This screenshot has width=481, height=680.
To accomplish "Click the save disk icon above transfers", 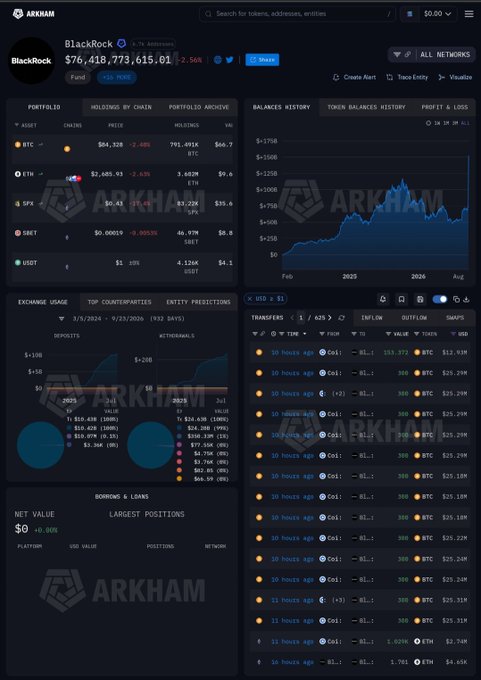I will click(x=420, y=299).
